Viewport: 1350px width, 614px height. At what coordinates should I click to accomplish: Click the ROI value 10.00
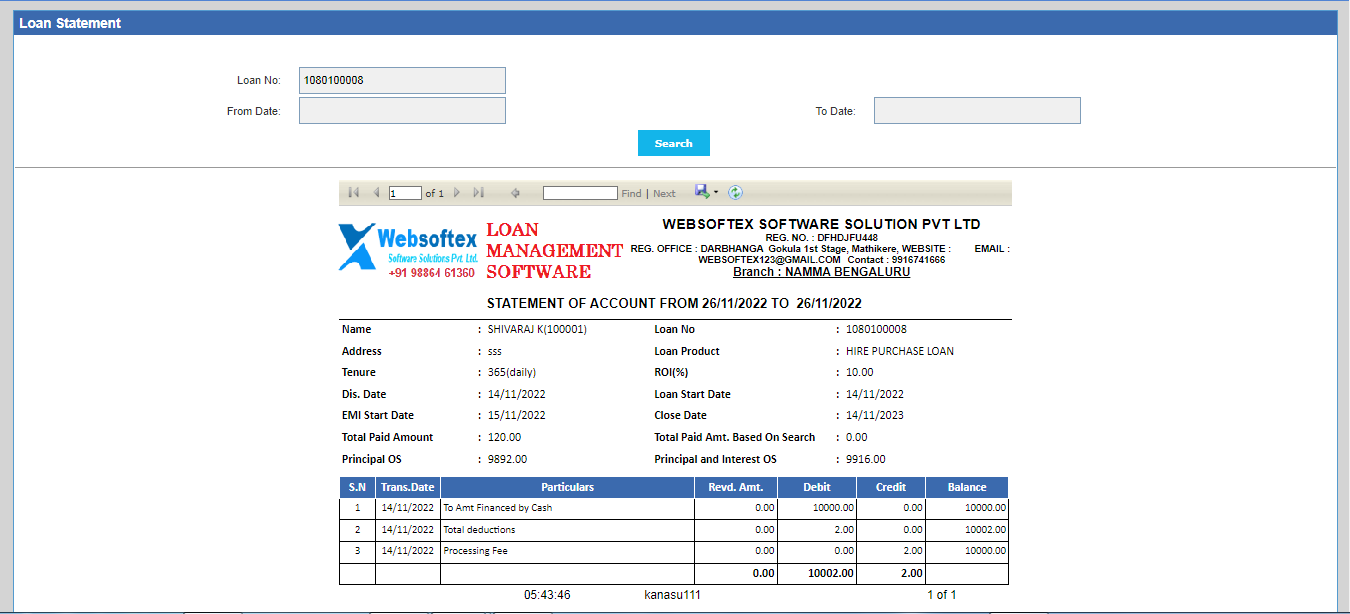(x=859, y=372)
